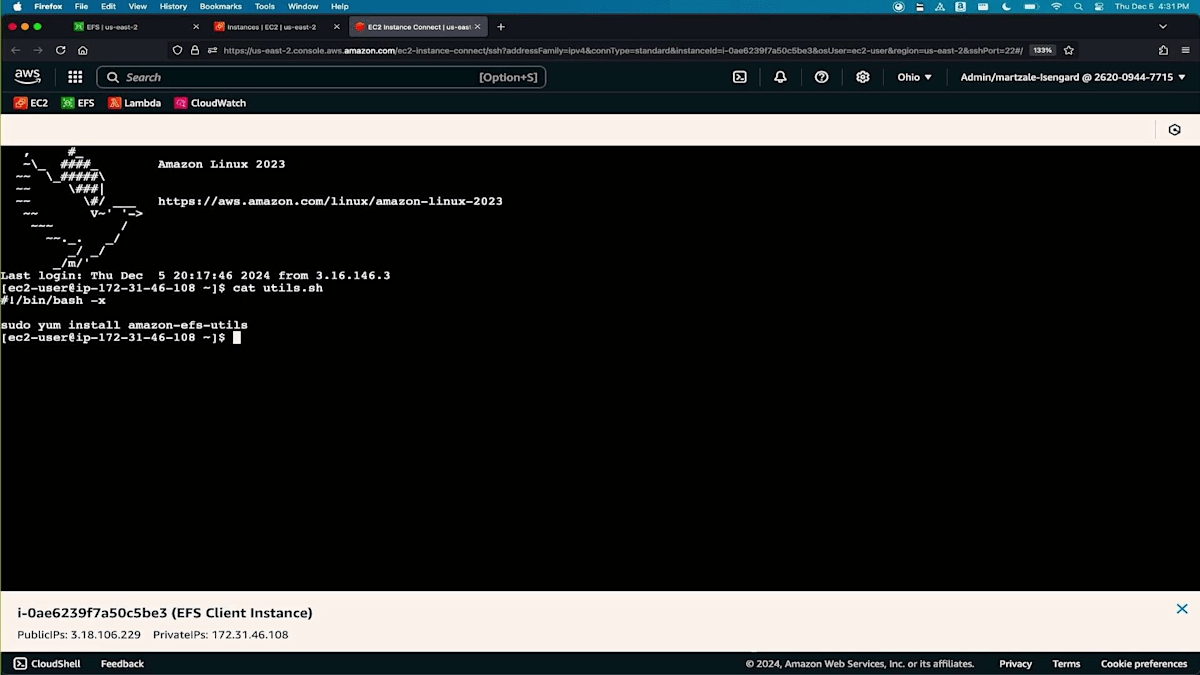Open the Terms link in the footer
Viewport: 1200px width, 675px height.
coord(1066,664)
